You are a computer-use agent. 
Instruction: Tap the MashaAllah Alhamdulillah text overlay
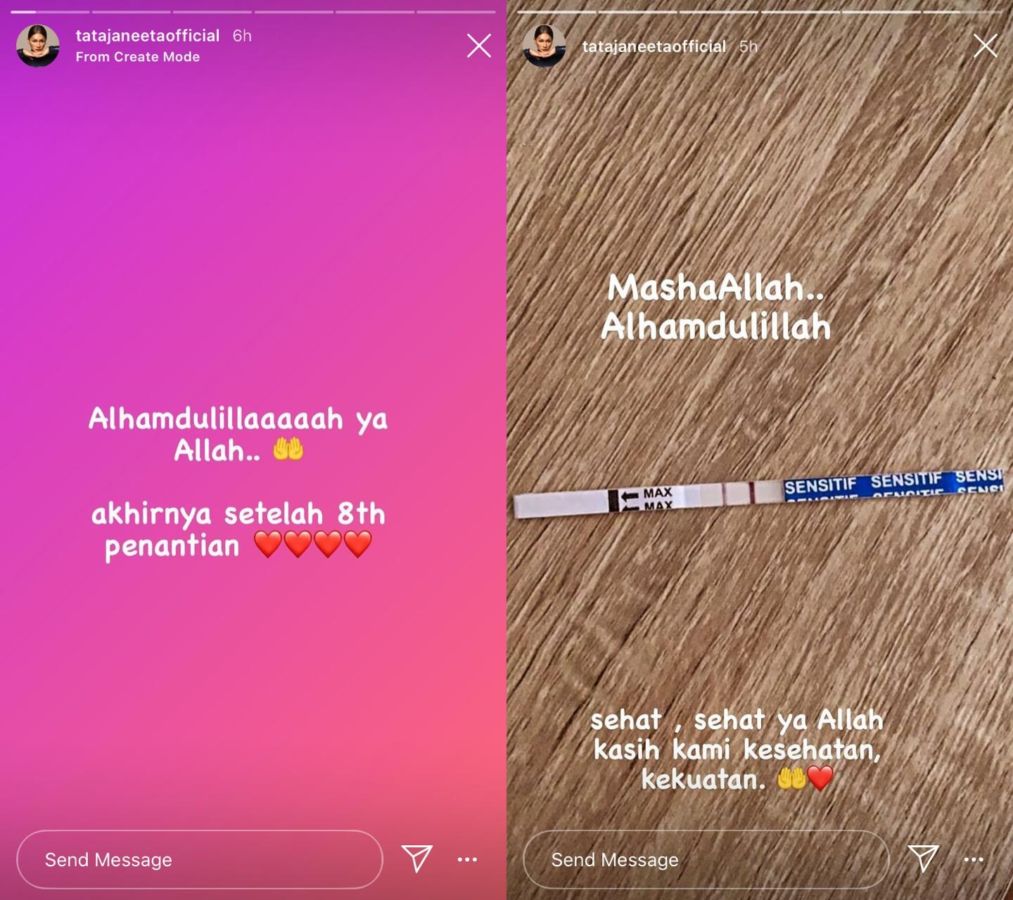[x=716, y=308]
